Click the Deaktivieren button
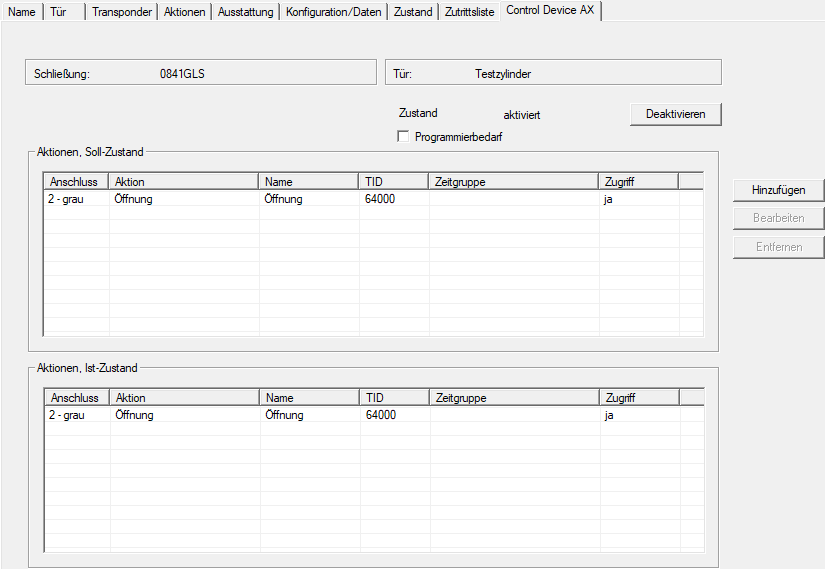 click(676, 114)
